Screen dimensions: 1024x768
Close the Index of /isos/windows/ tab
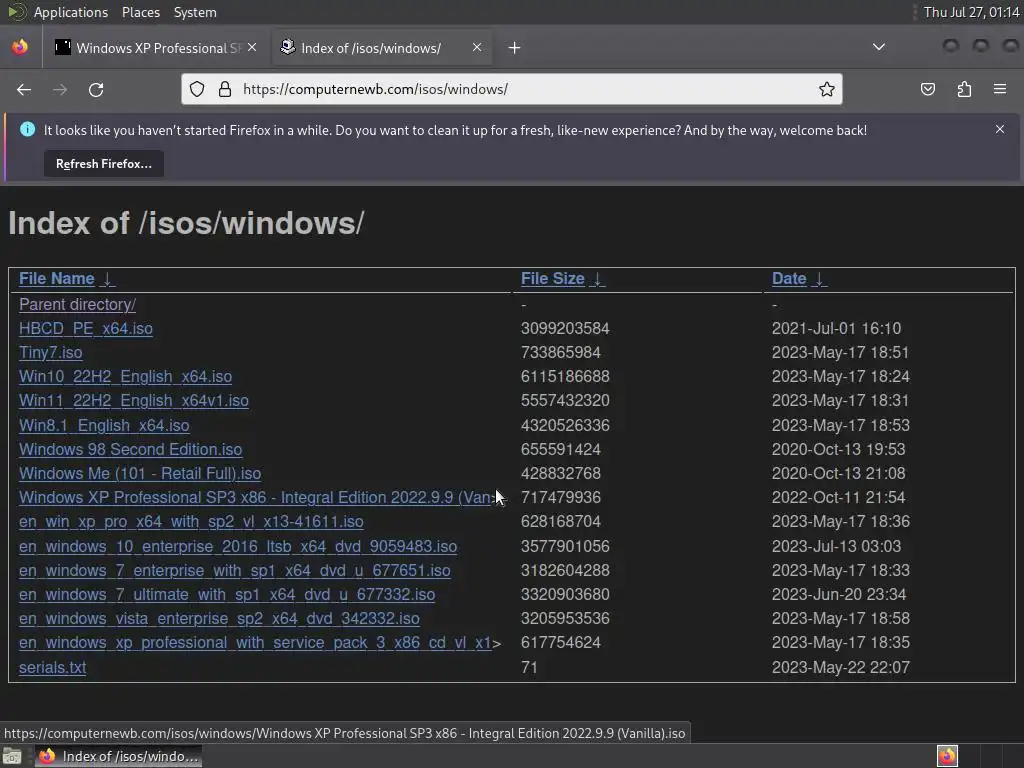477,47
